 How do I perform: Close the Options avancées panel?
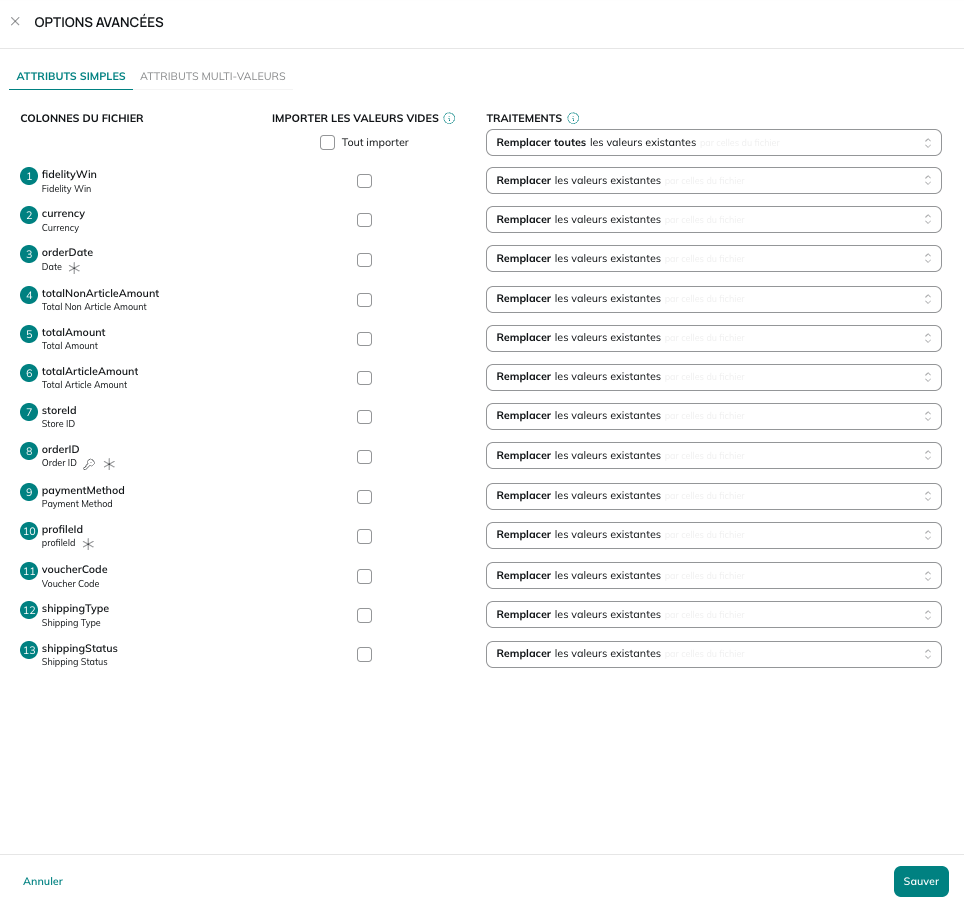pos(15,22)
